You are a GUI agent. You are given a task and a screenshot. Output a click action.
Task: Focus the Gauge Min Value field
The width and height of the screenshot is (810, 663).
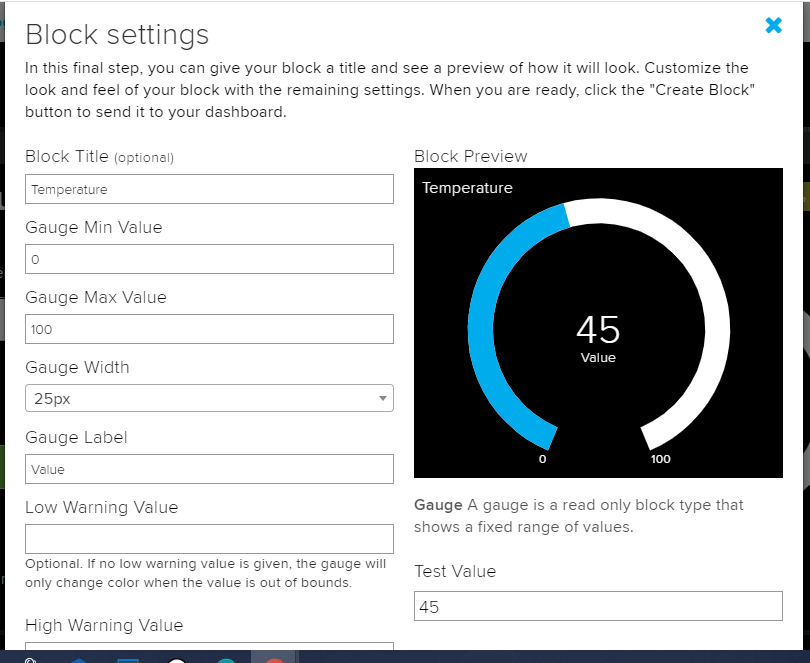(209, 259)
